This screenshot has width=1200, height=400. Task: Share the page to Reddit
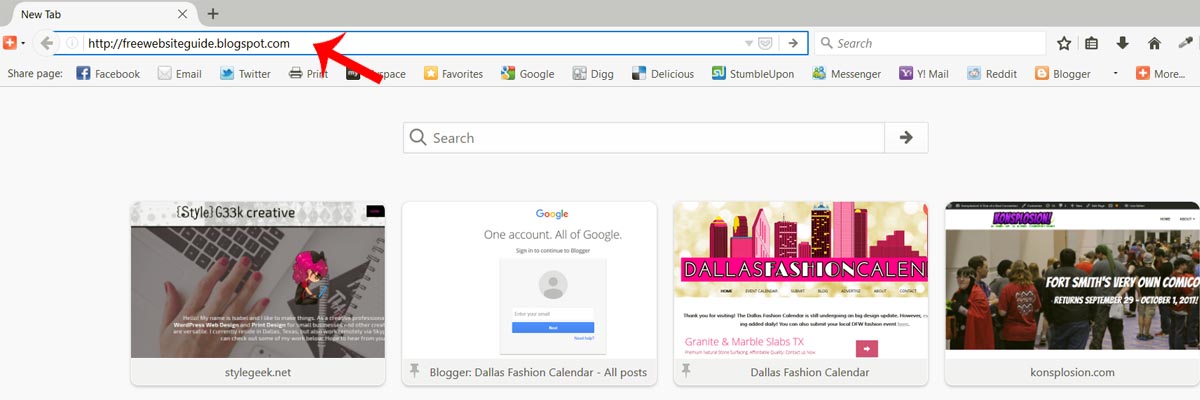[x=992, y=73]
